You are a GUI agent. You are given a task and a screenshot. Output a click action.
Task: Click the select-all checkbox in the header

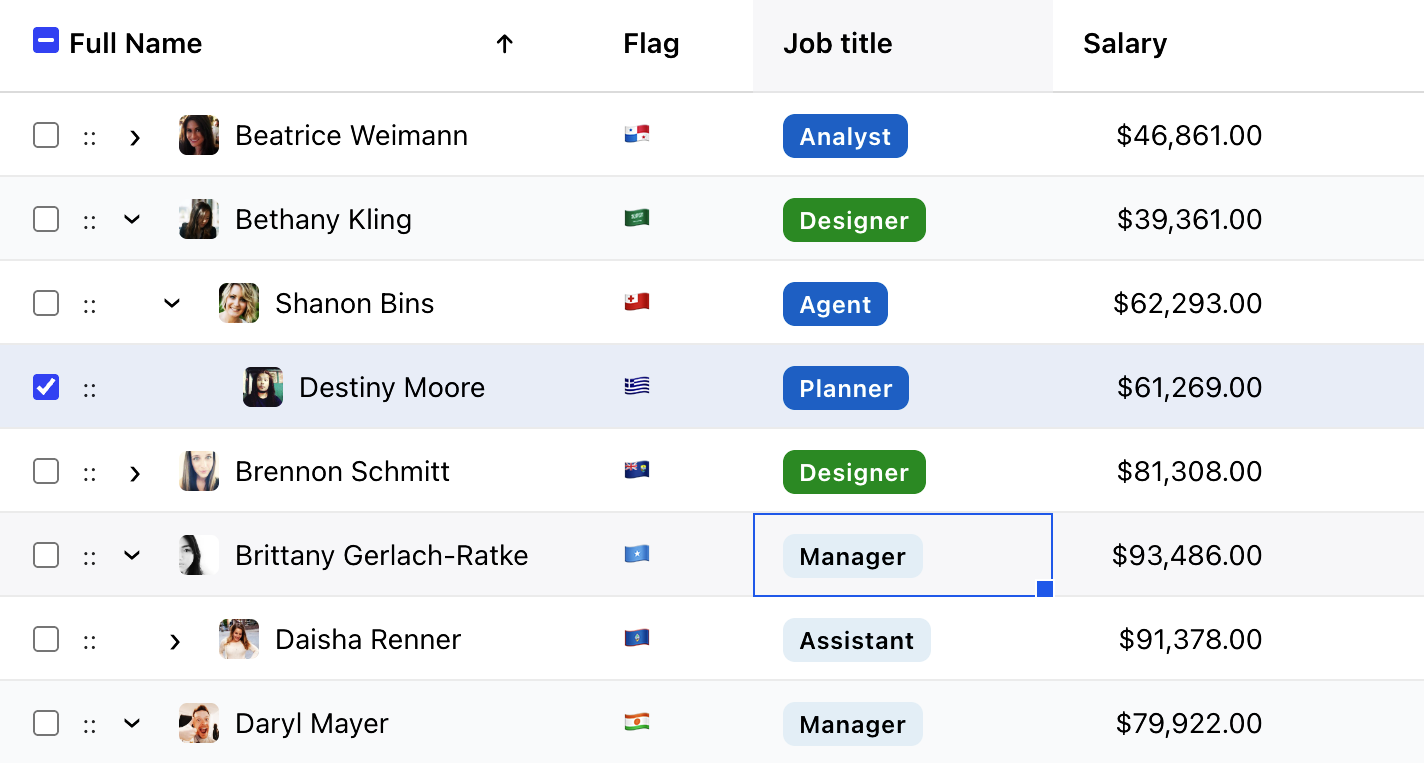pos(46,40)
